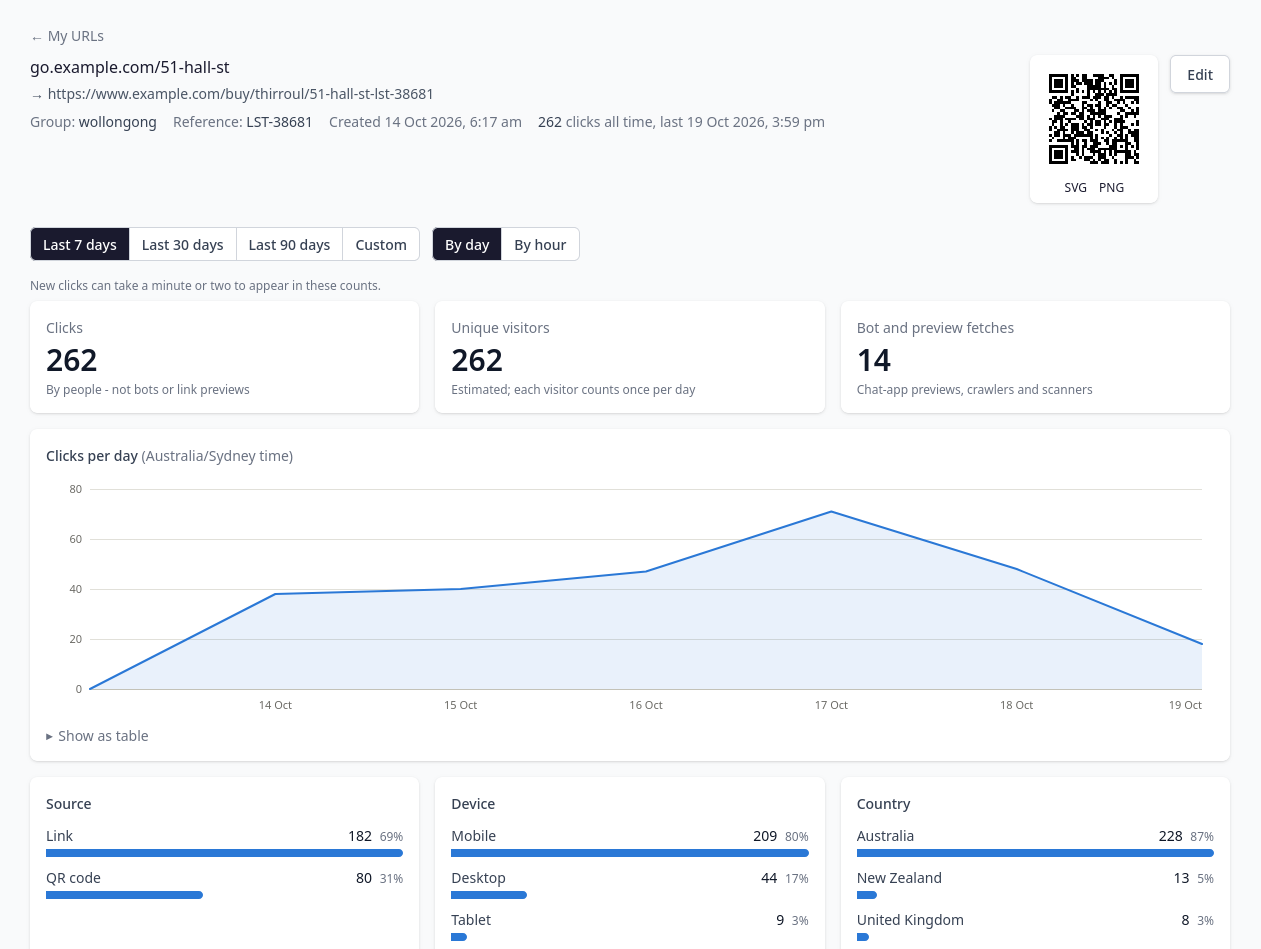Click the 19 Oct axis label
The width and height of the screenshot is (1261, 949).
tap(1185, 705)
